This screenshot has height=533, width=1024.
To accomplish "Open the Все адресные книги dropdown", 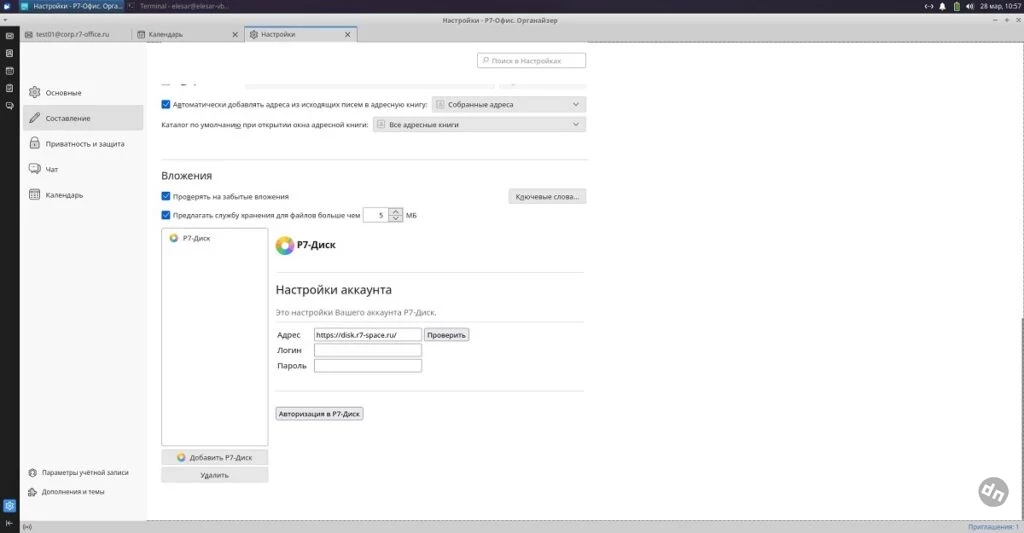I will point(479,124).
